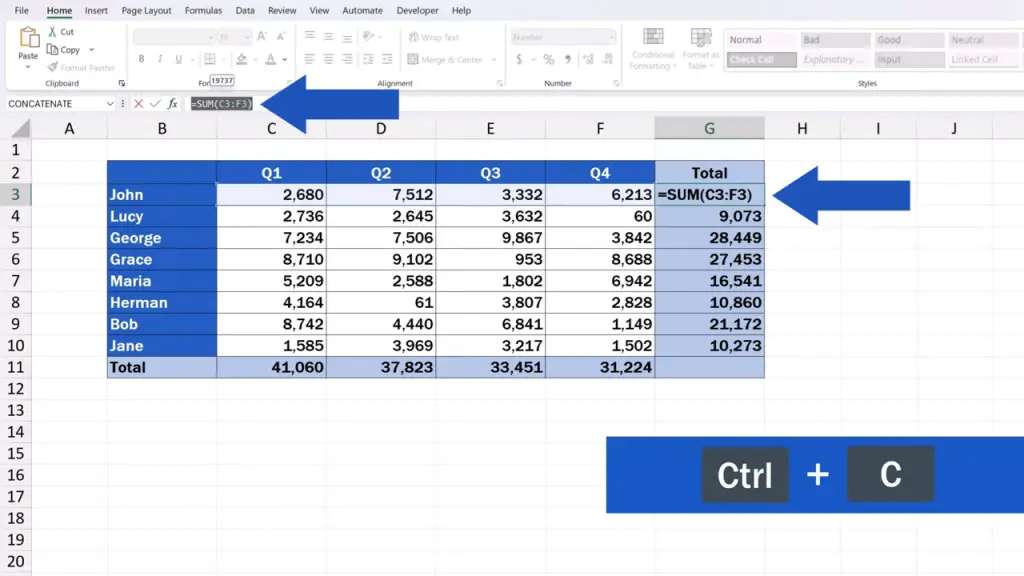This screenshot has width=1024, height=576.
Task: Open Insert Function fx icon
Action: (172, 103)
